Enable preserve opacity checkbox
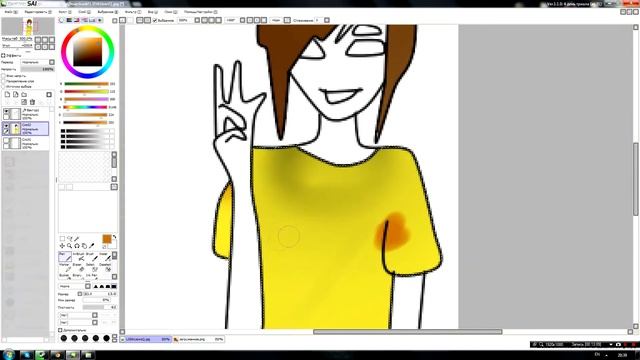 click(x=3, y=76)
